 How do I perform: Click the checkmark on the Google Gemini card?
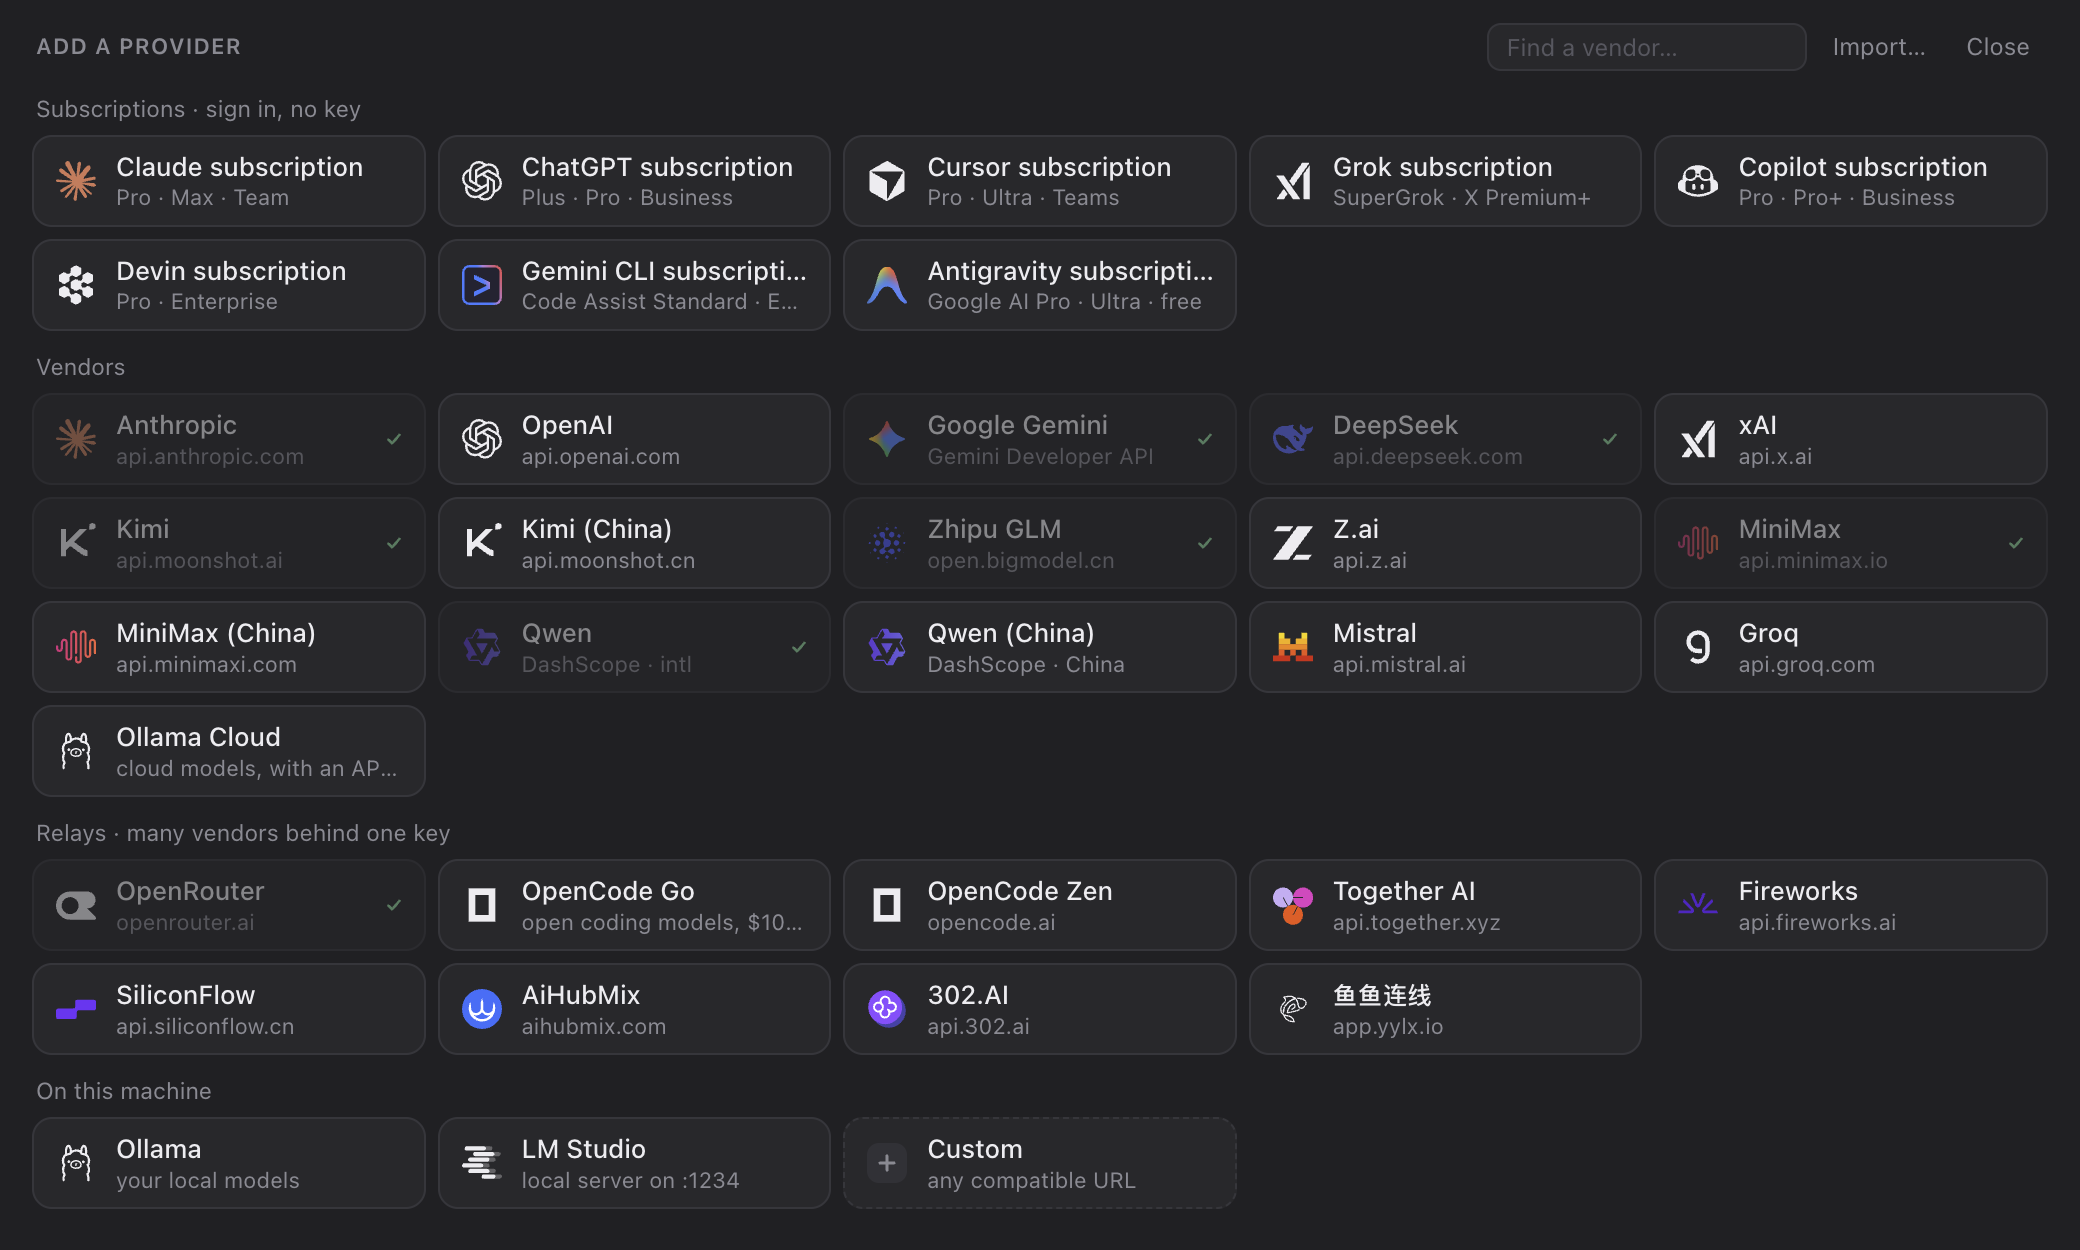[1205, 439]
